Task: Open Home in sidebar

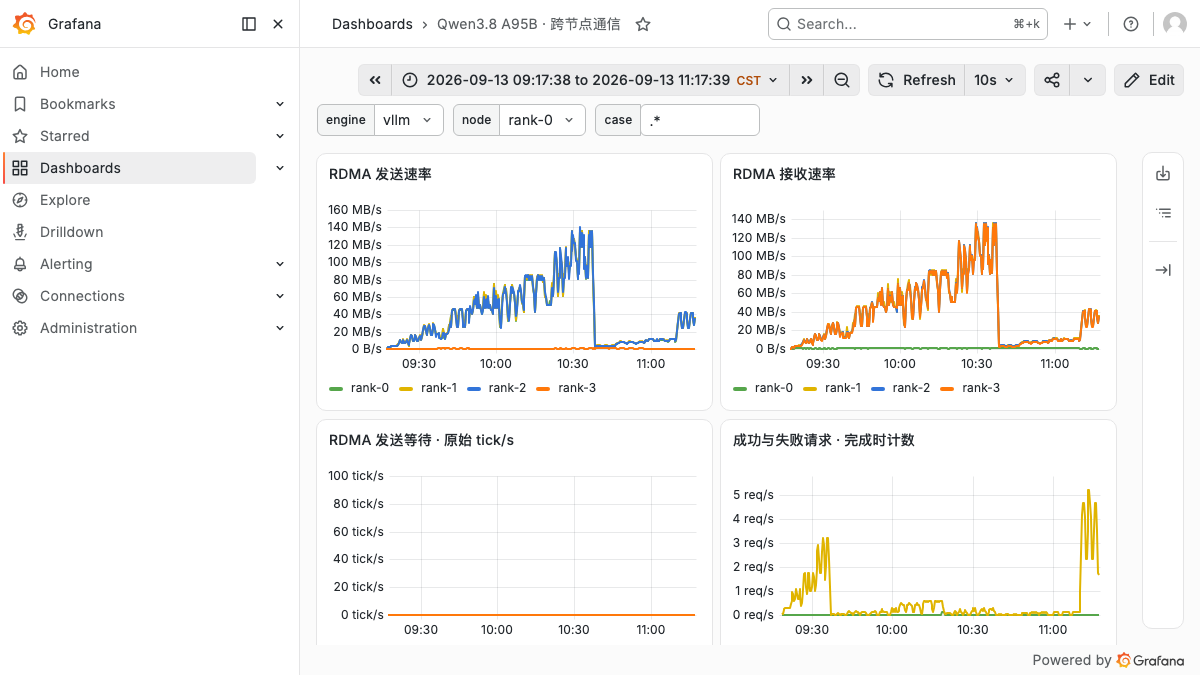Action: click(x=59, y=72)
